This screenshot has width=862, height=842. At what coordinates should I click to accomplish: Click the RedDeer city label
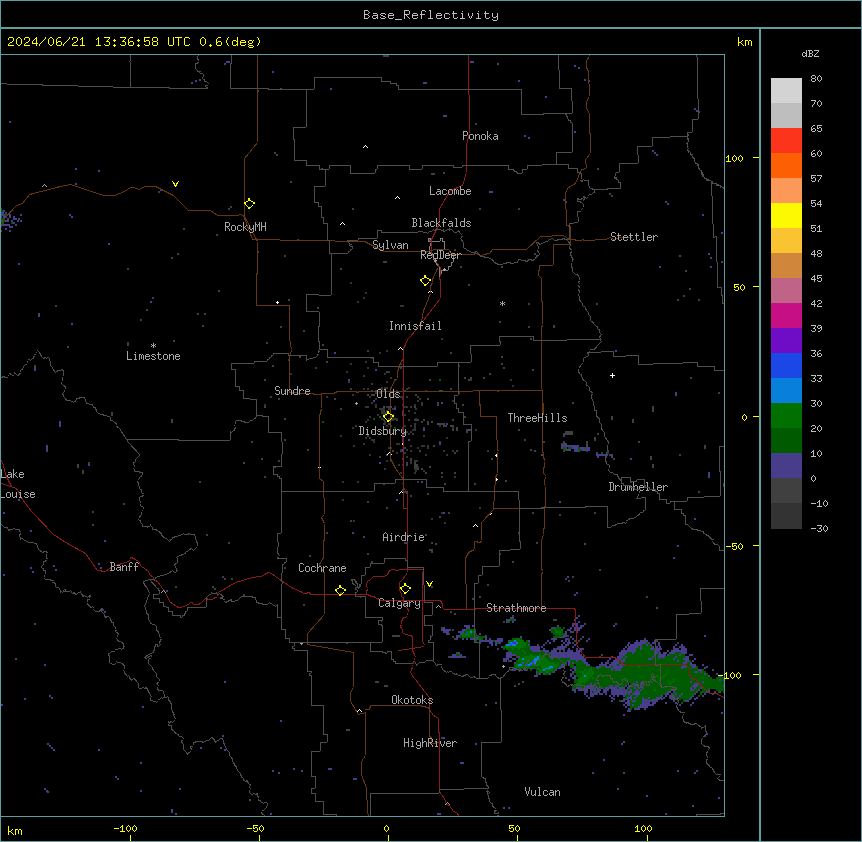(x=440, y=254)
